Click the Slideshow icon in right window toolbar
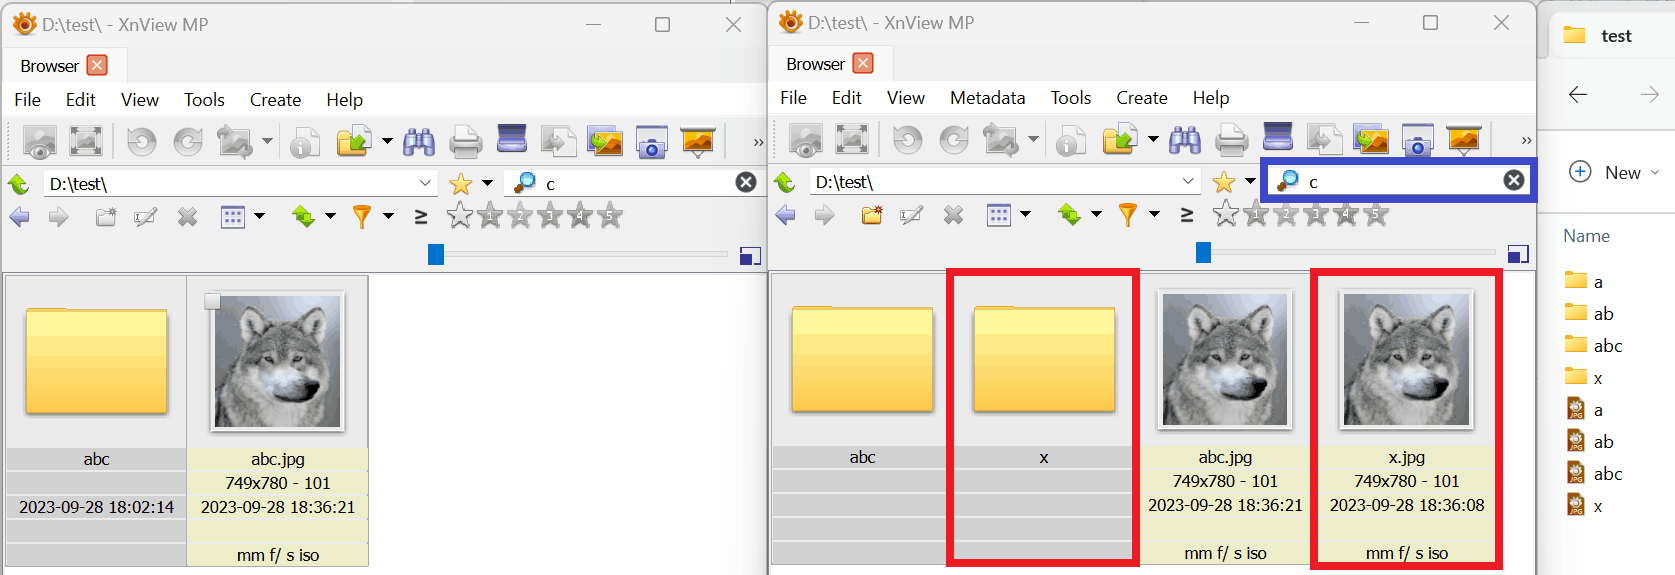The width and height of the screenshot is (1675, 575). [x=1463, y=140]
